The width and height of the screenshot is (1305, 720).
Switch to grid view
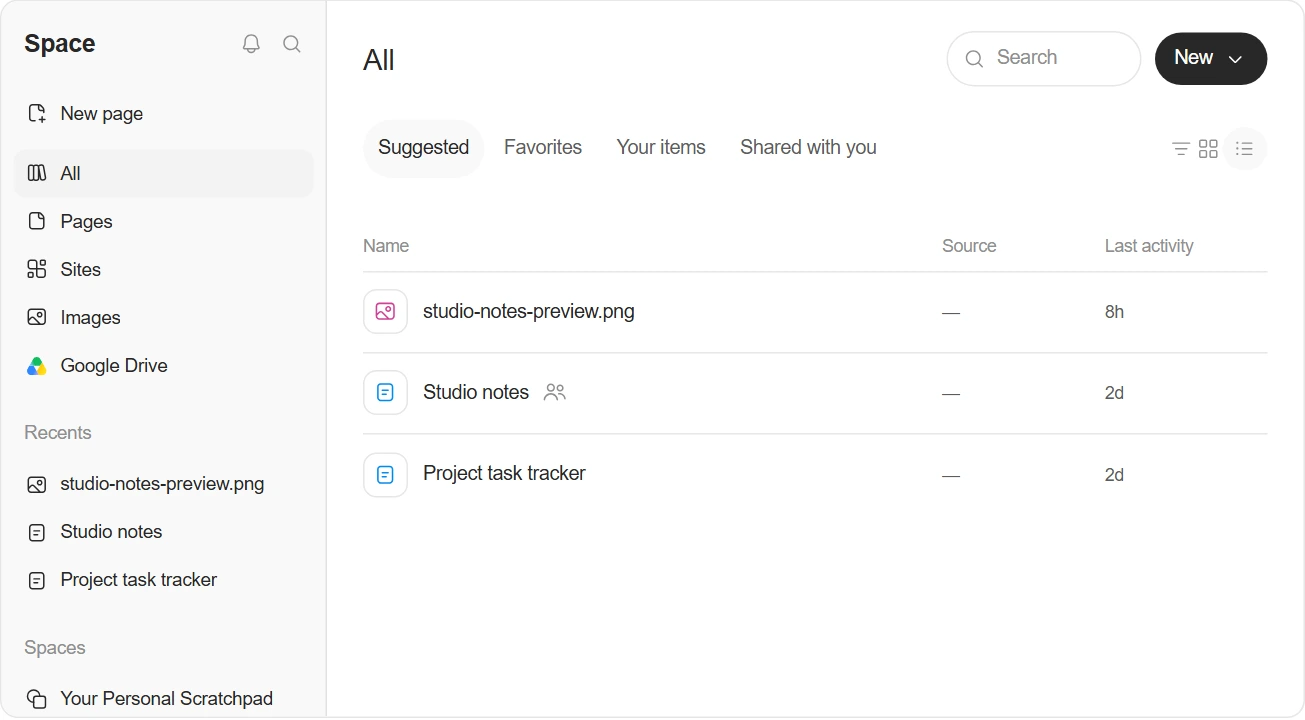(1208, 149)
